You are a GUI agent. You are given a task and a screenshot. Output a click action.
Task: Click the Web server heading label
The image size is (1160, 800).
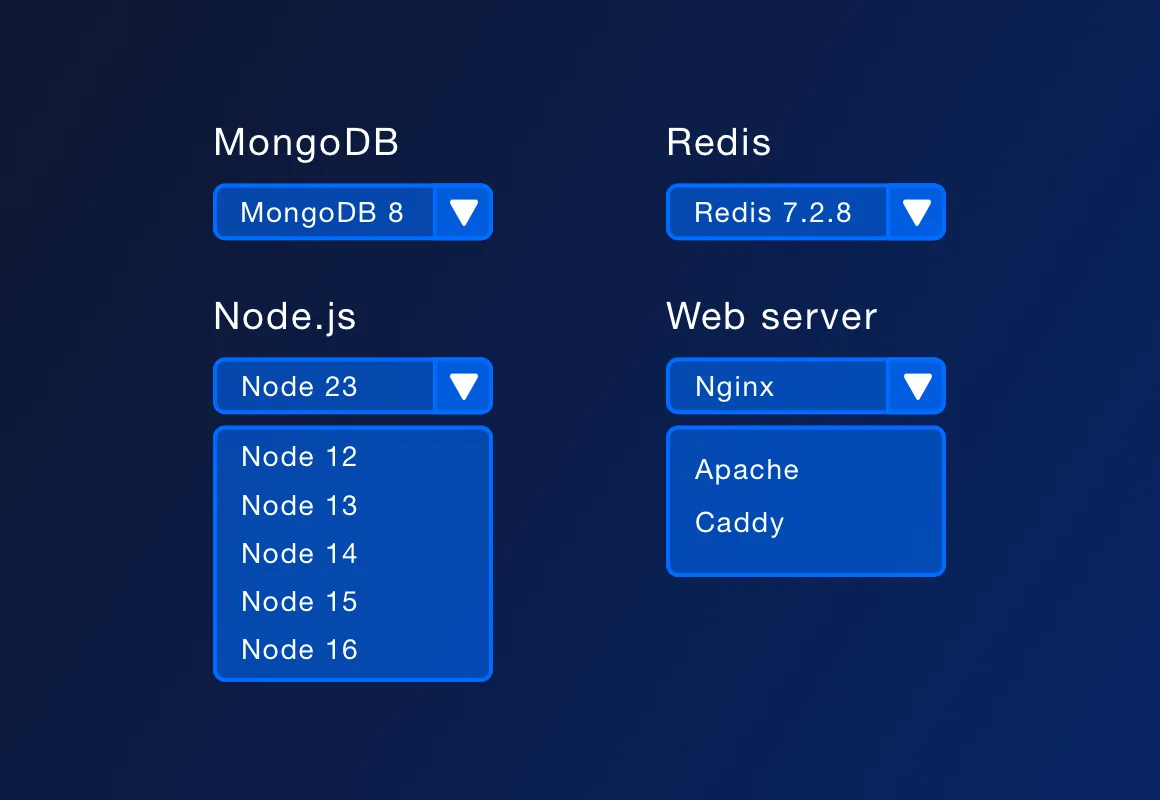pyautogui.click(x=772, y=317)
